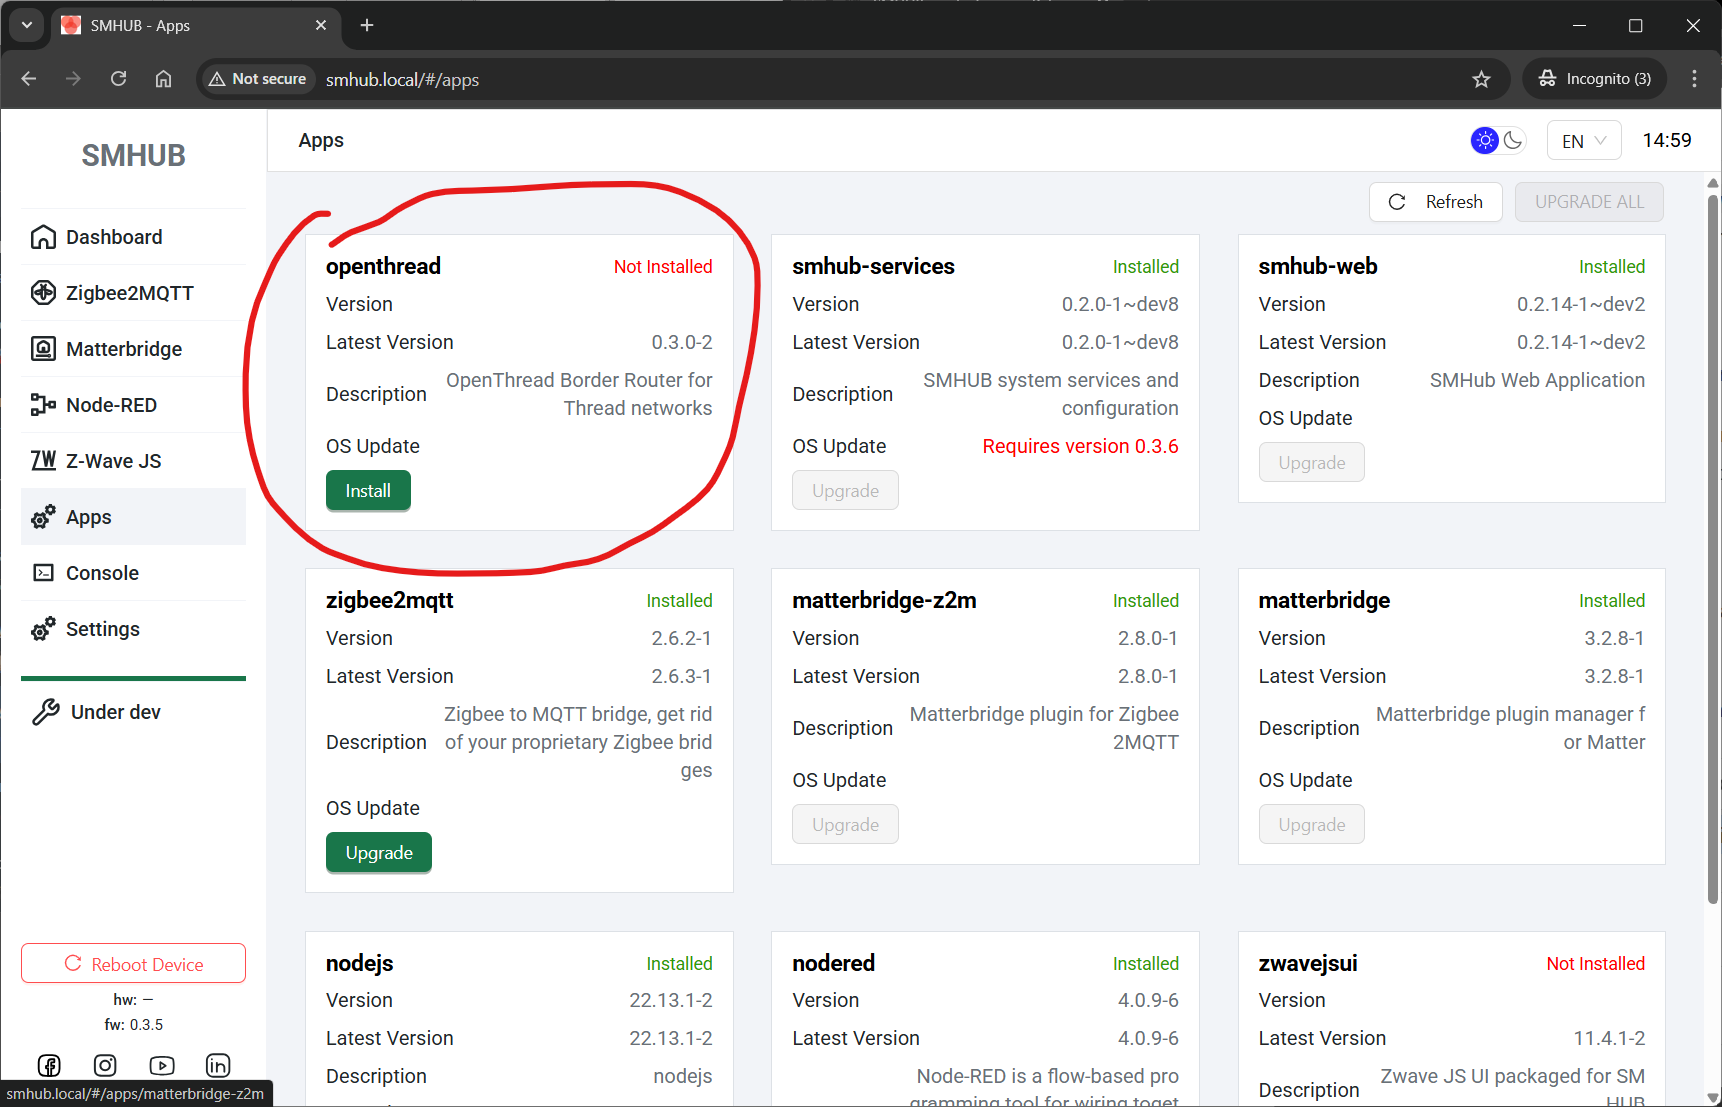
Task: Click the Facebook icon in sidebar footer
Action: pos(49,1065)
